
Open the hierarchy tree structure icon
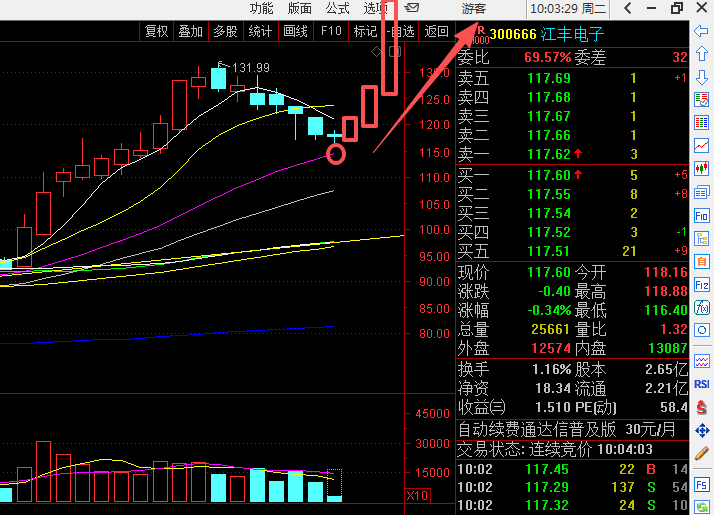tap(701, 238)
